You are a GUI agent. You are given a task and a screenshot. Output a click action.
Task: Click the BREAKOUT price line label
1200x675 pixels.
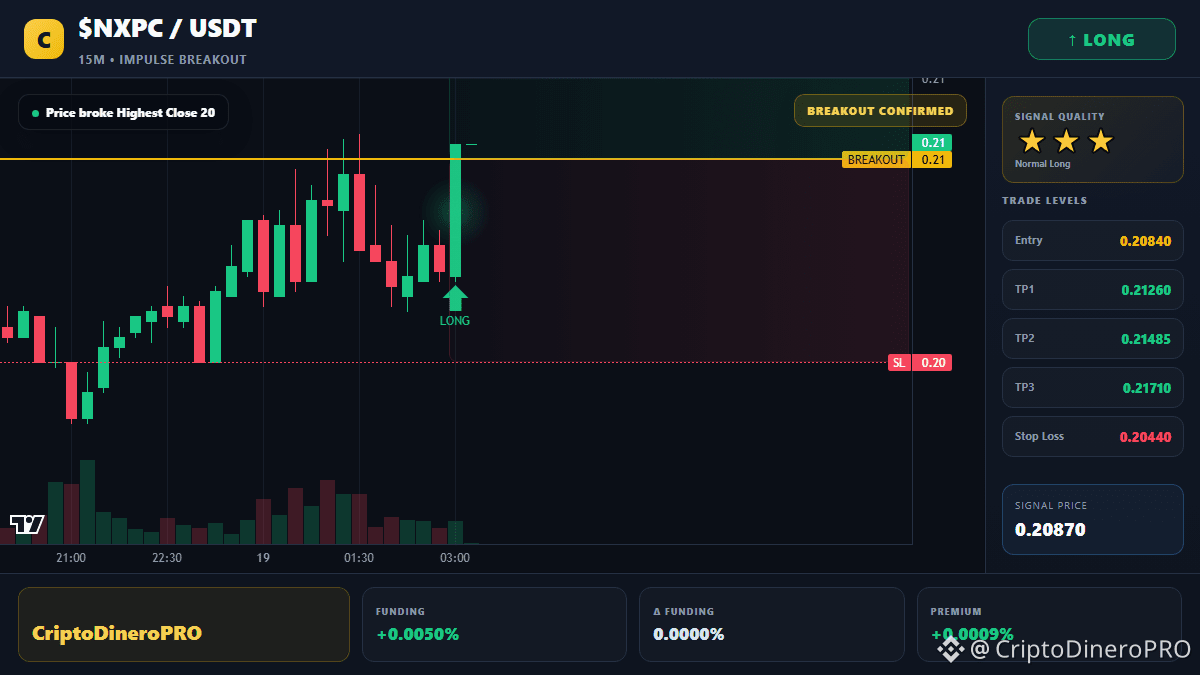876,160
